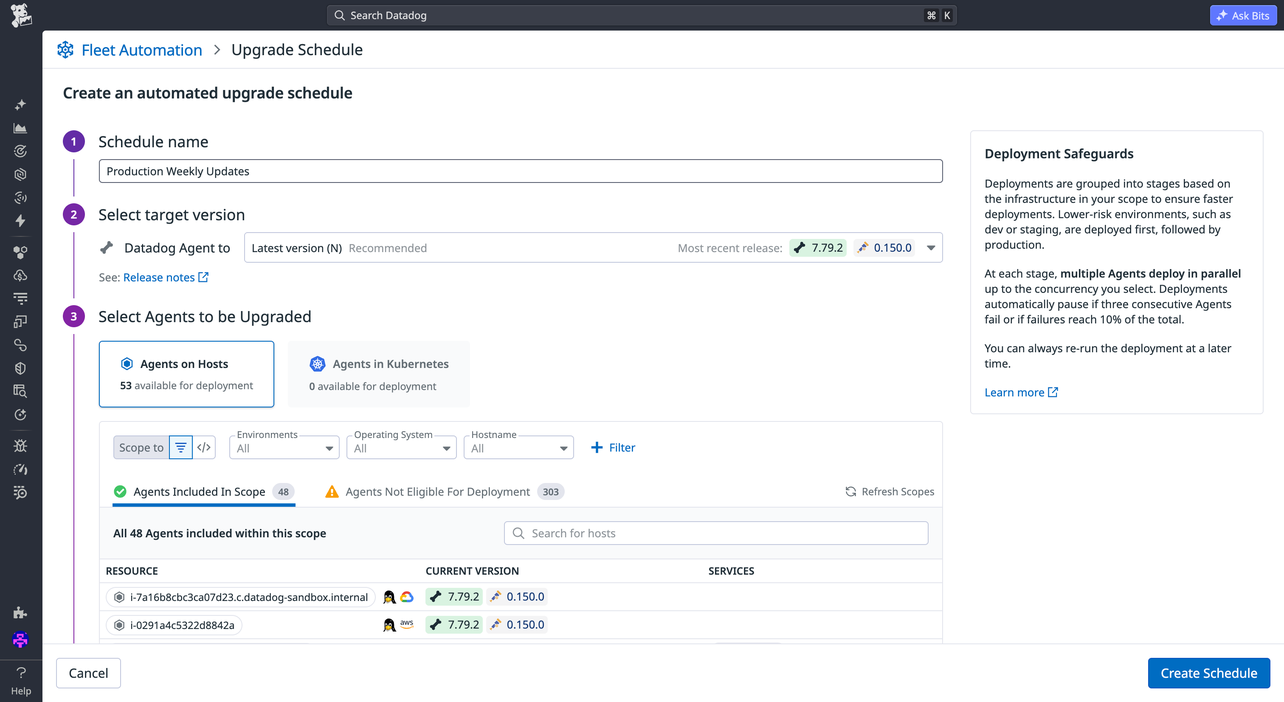This screenshot has width=1284, height=702.
Task: Switch scope to code query mode
Action: pos(204,448)
